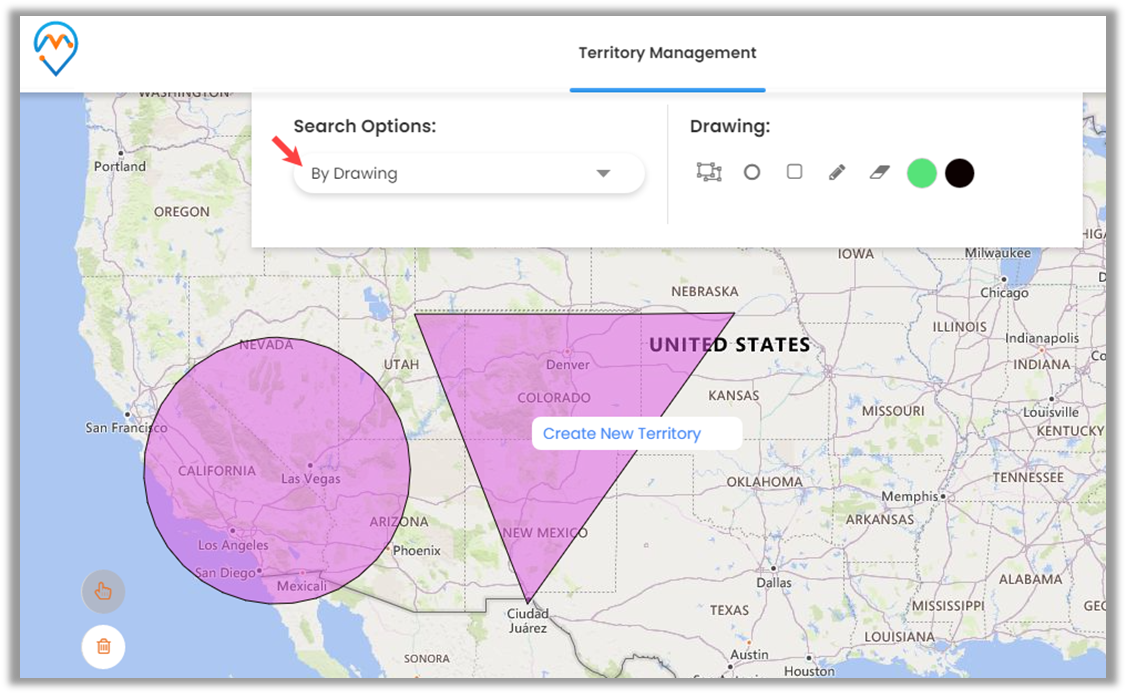Screen dimensions: 1127x694
Task: Select the polygon drawing tool
Action: pos(709,172)
